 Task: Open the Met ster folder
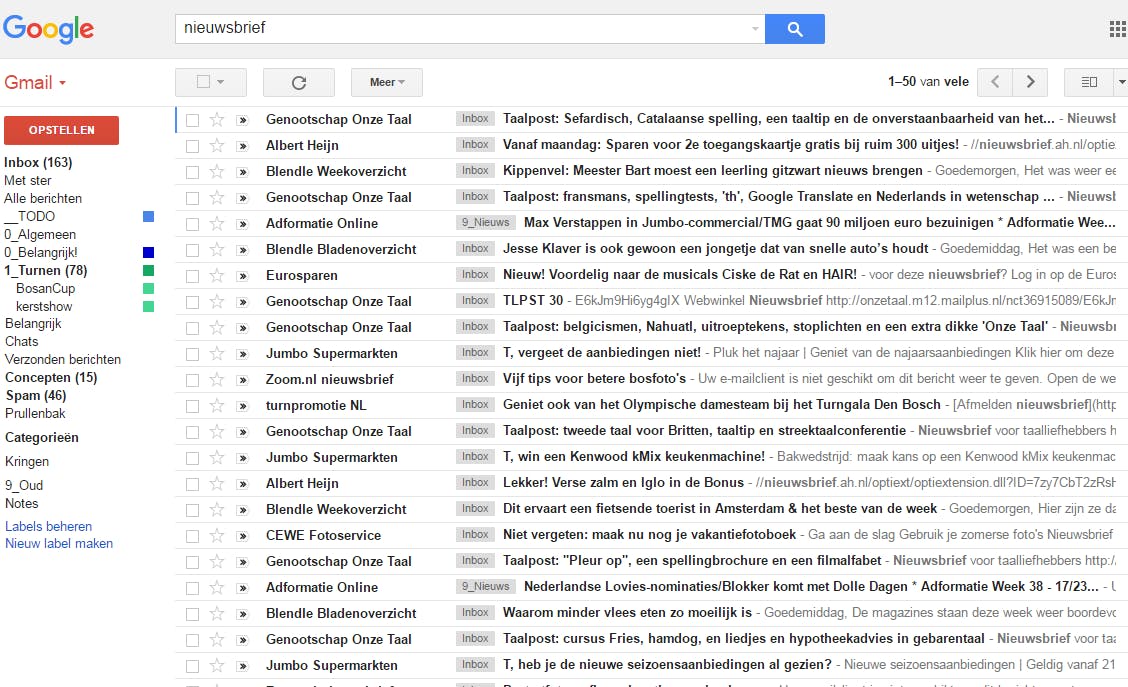tap(28, 181)
